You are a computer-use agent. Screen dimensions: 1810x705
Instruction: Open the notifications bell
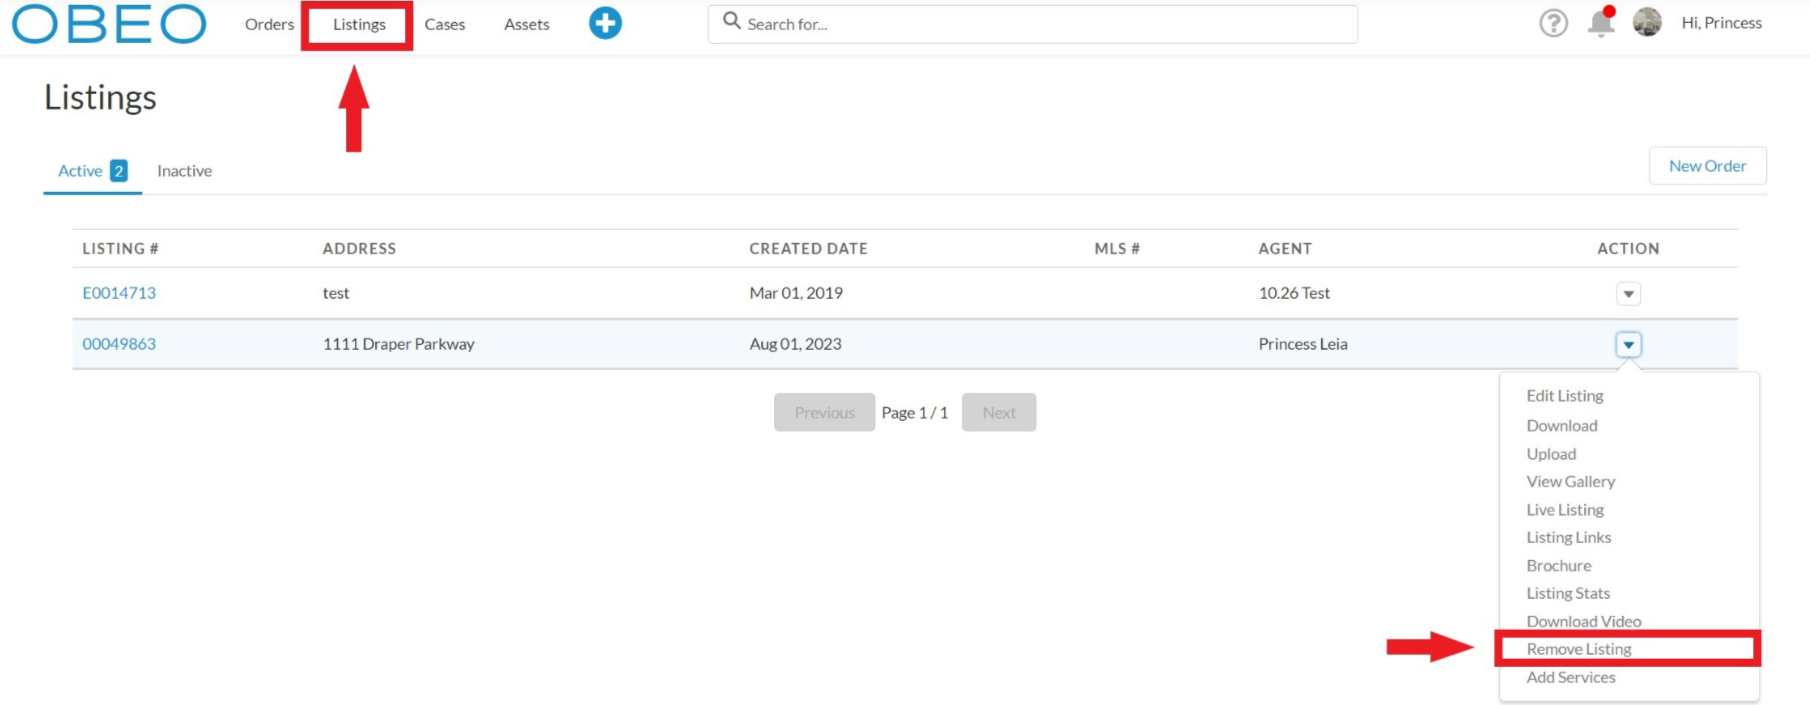coord(1601,22)
